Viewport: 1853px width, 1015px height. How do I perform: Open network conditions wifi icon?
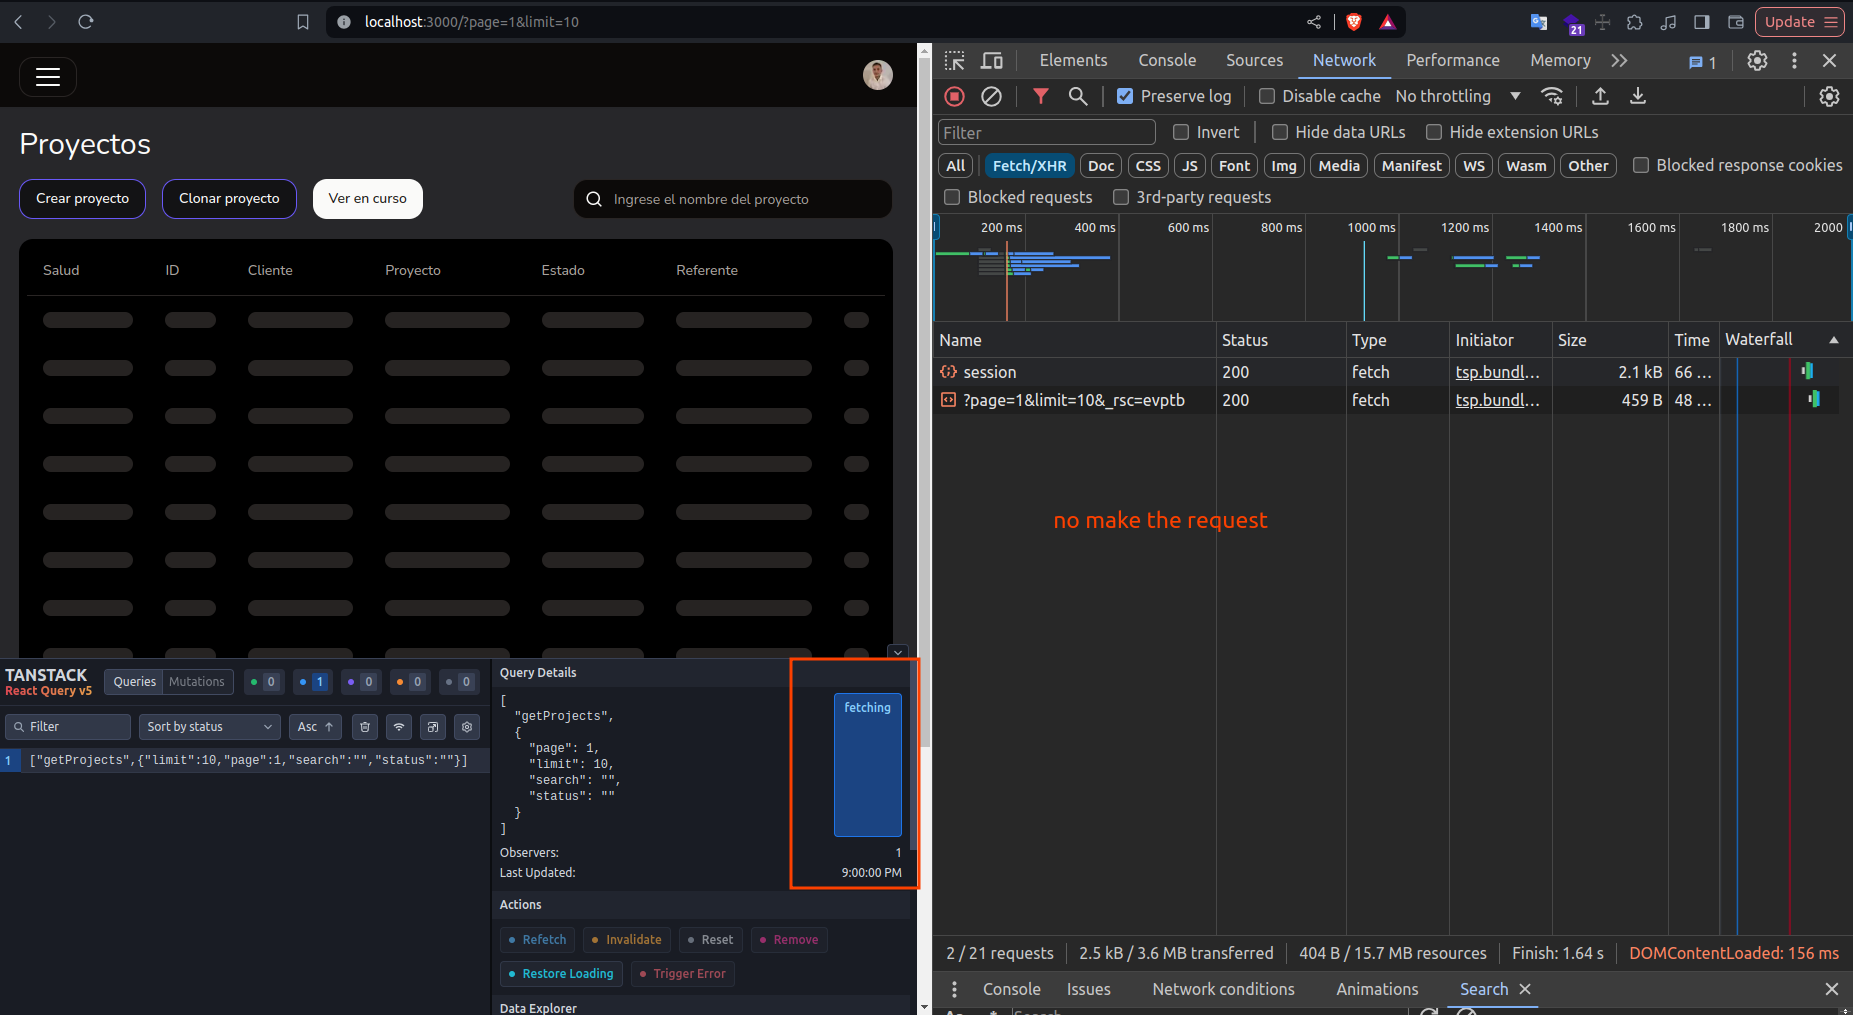pyautogui.click(x=1552, y=96)
